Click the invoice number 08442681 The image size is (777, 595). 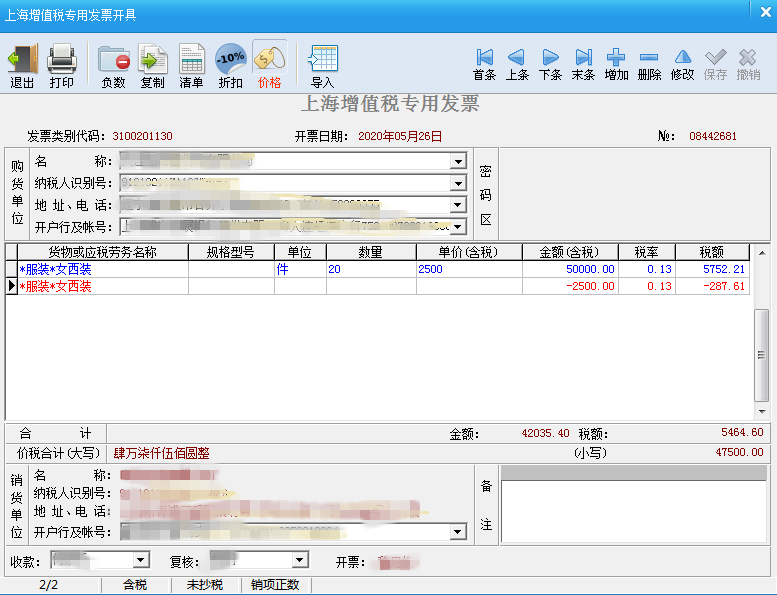coord(713,136)
